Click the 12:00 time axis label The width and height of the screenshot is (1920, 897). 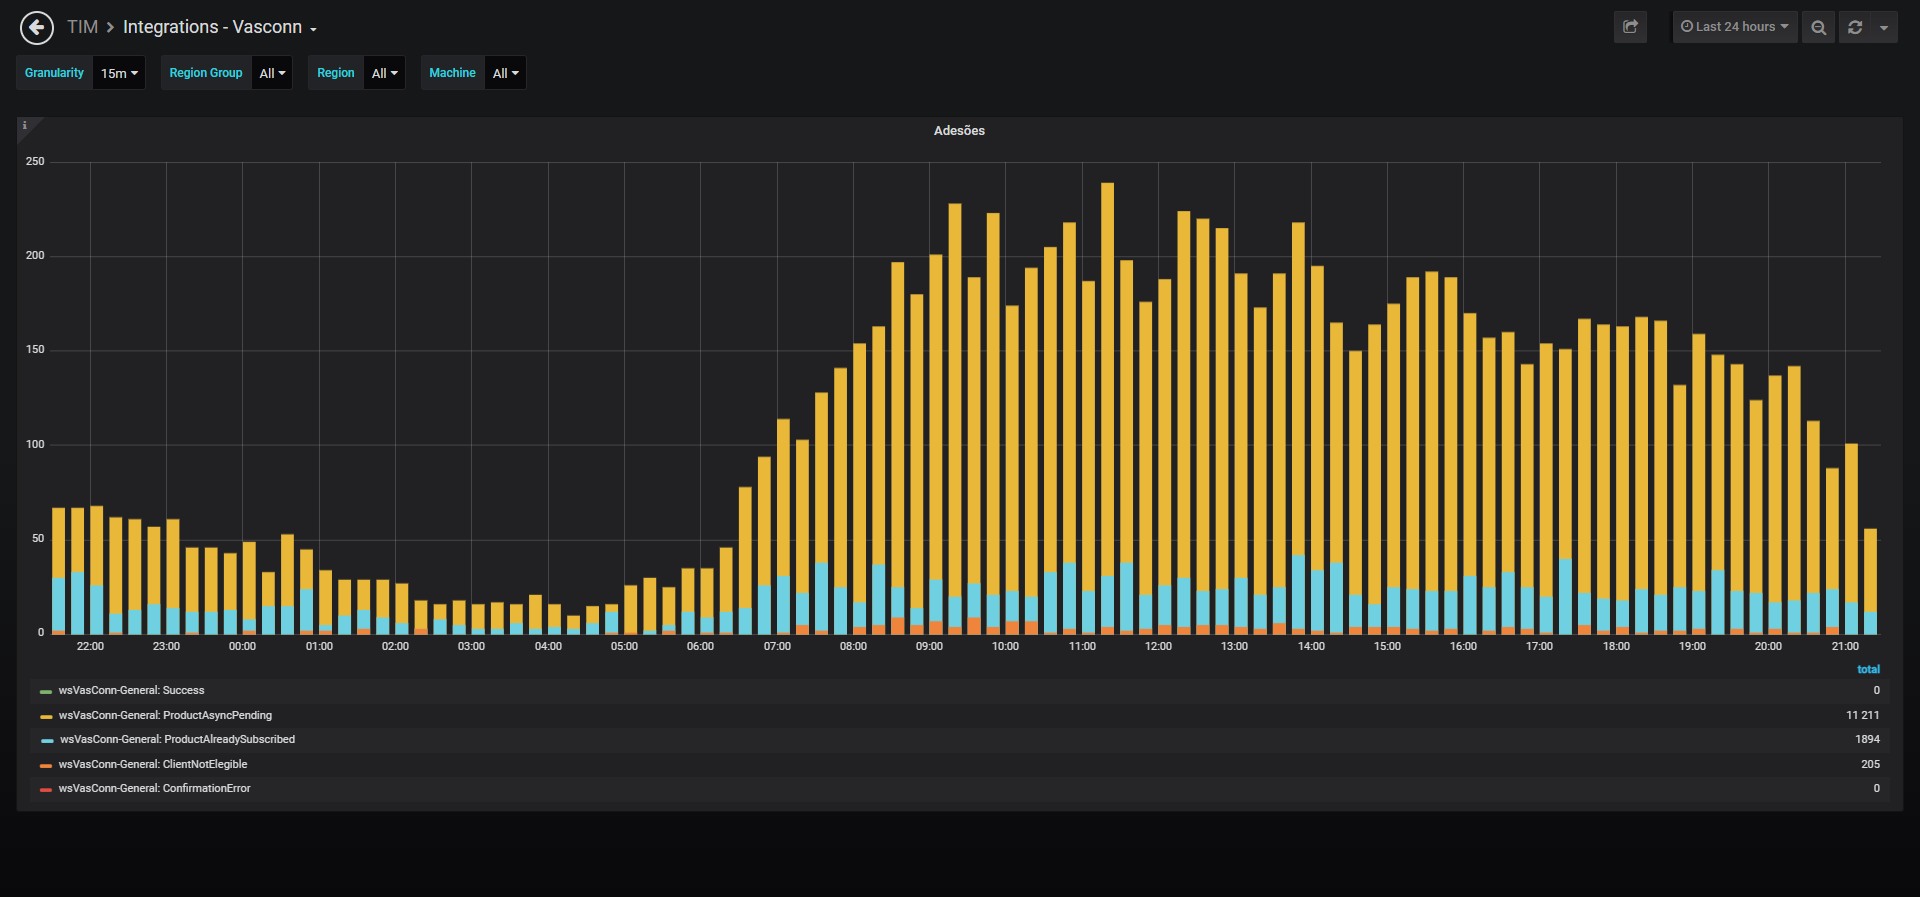click(1158, 647)
